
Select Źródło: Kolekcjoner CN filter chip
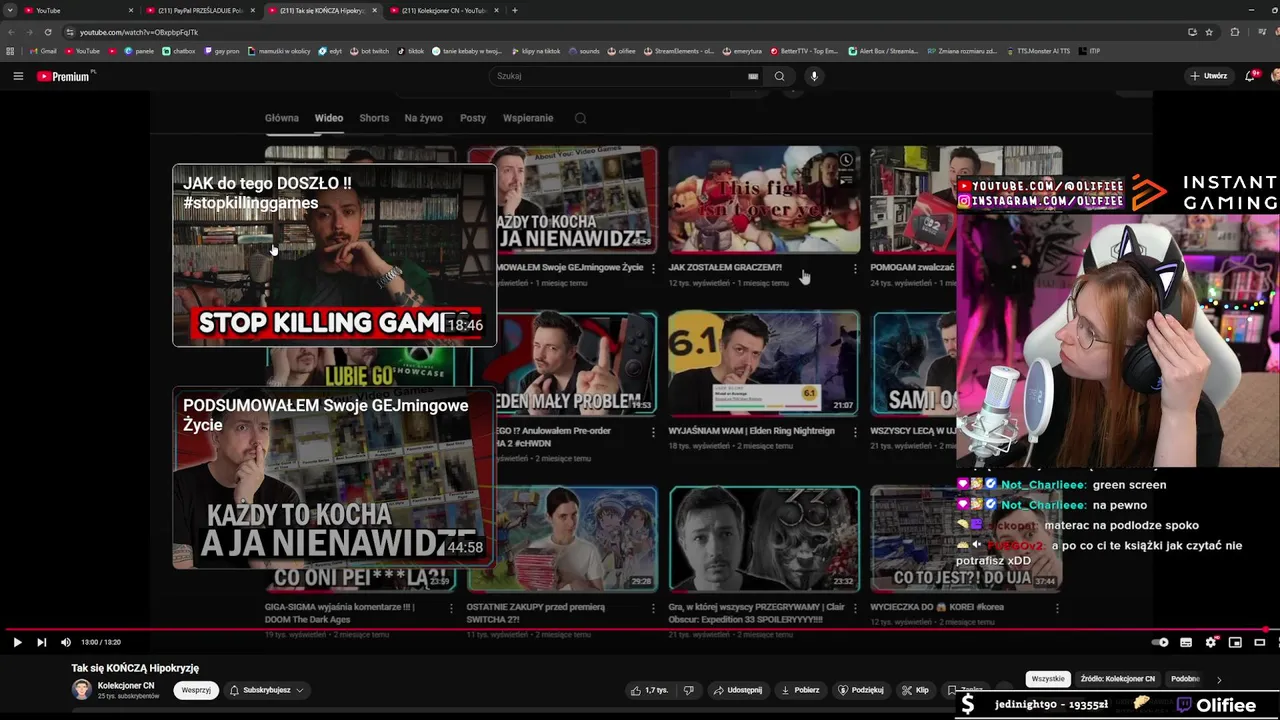[x=1118, y=679]
